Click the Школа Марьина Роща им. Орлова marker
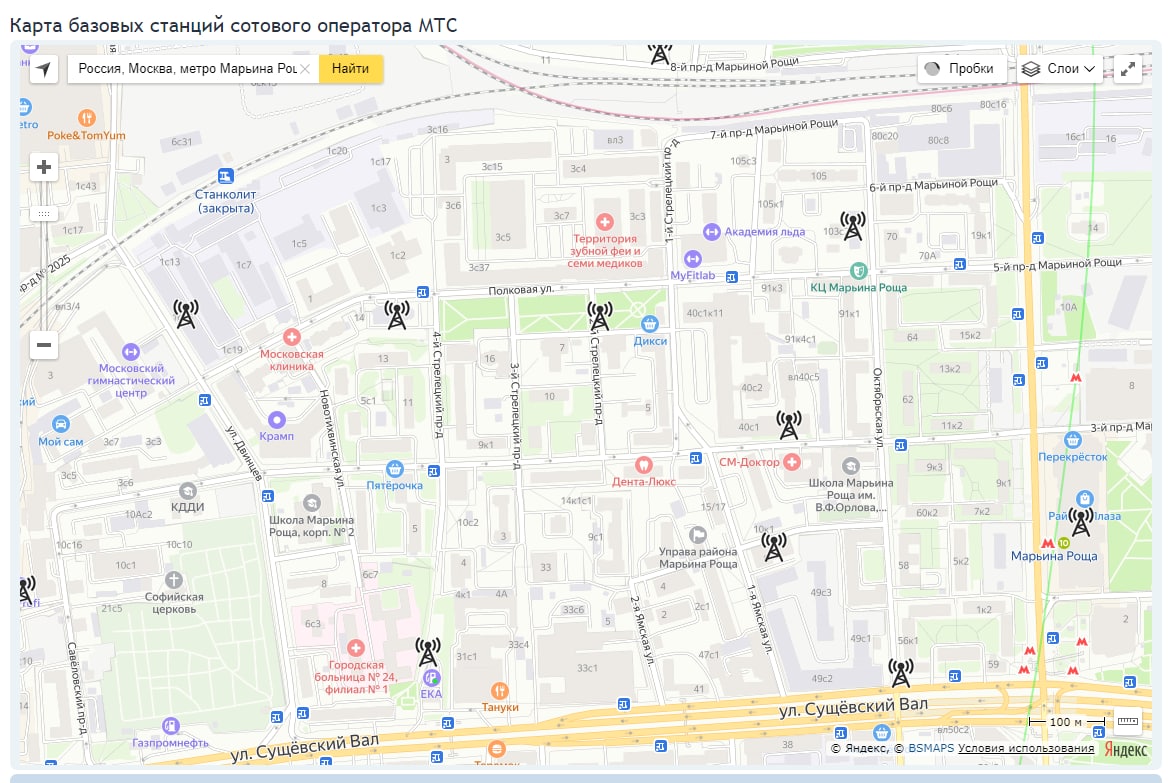The width and height of the screenshot is (1169, 783). click(851, 466)
